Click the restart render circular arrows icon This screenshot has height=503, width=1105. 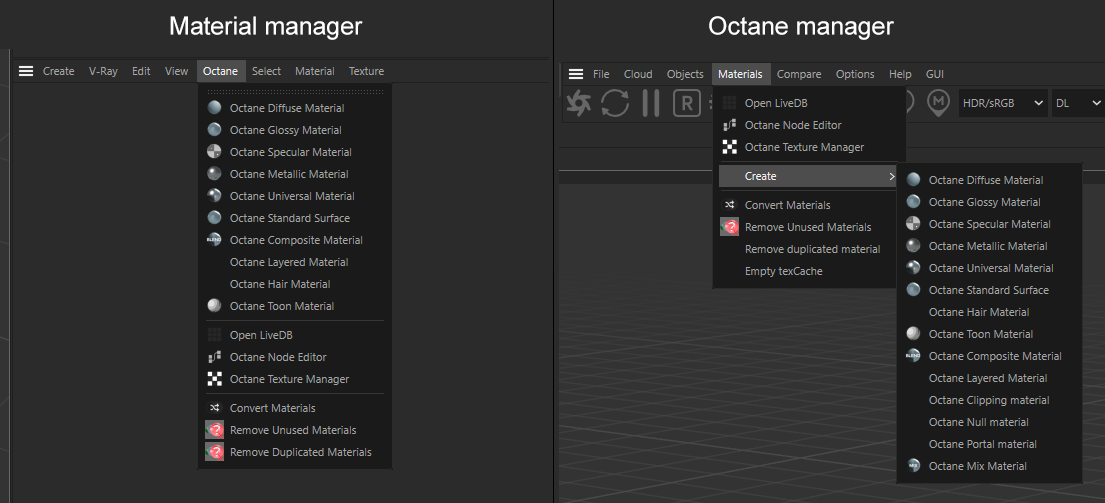tap(615, 104)
